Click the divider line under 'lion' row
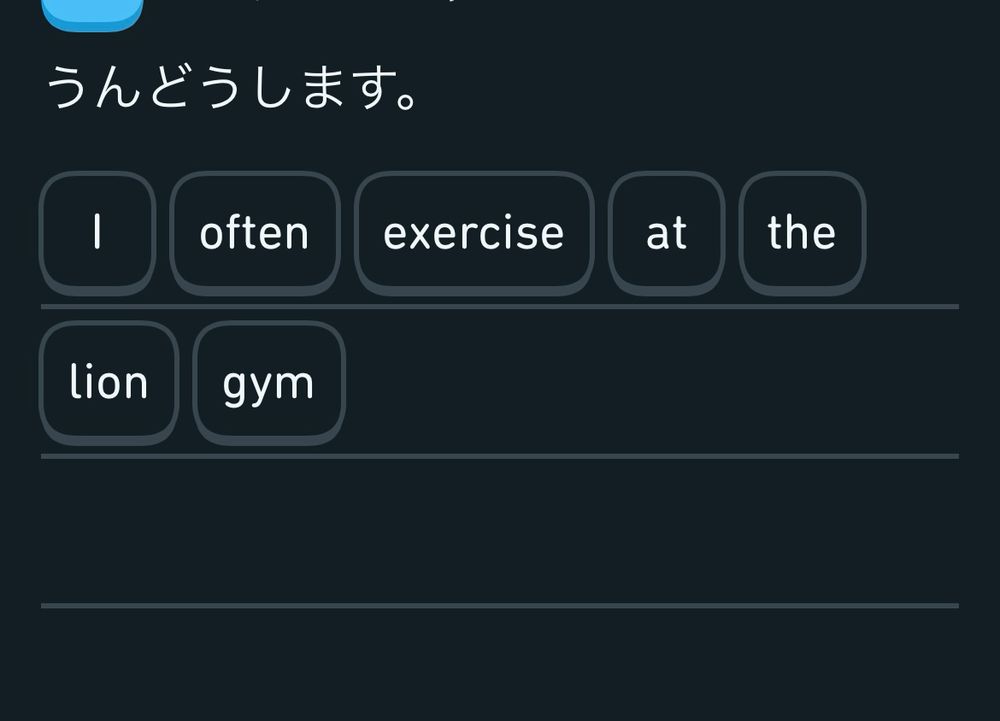 pyautogui.click(x=500, y=456)
